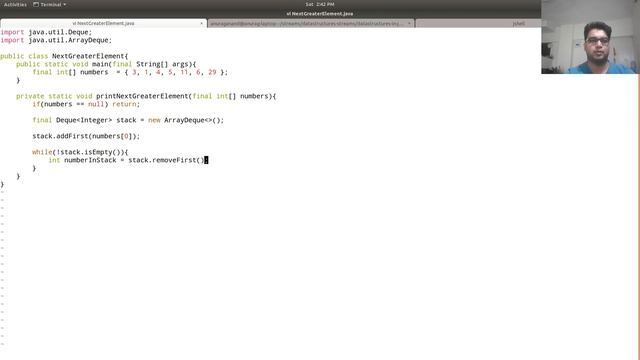640x360 pixels.
Task: Click the line 'import java.util.ArrayDeque;'
Action: [x=56, y=40]
